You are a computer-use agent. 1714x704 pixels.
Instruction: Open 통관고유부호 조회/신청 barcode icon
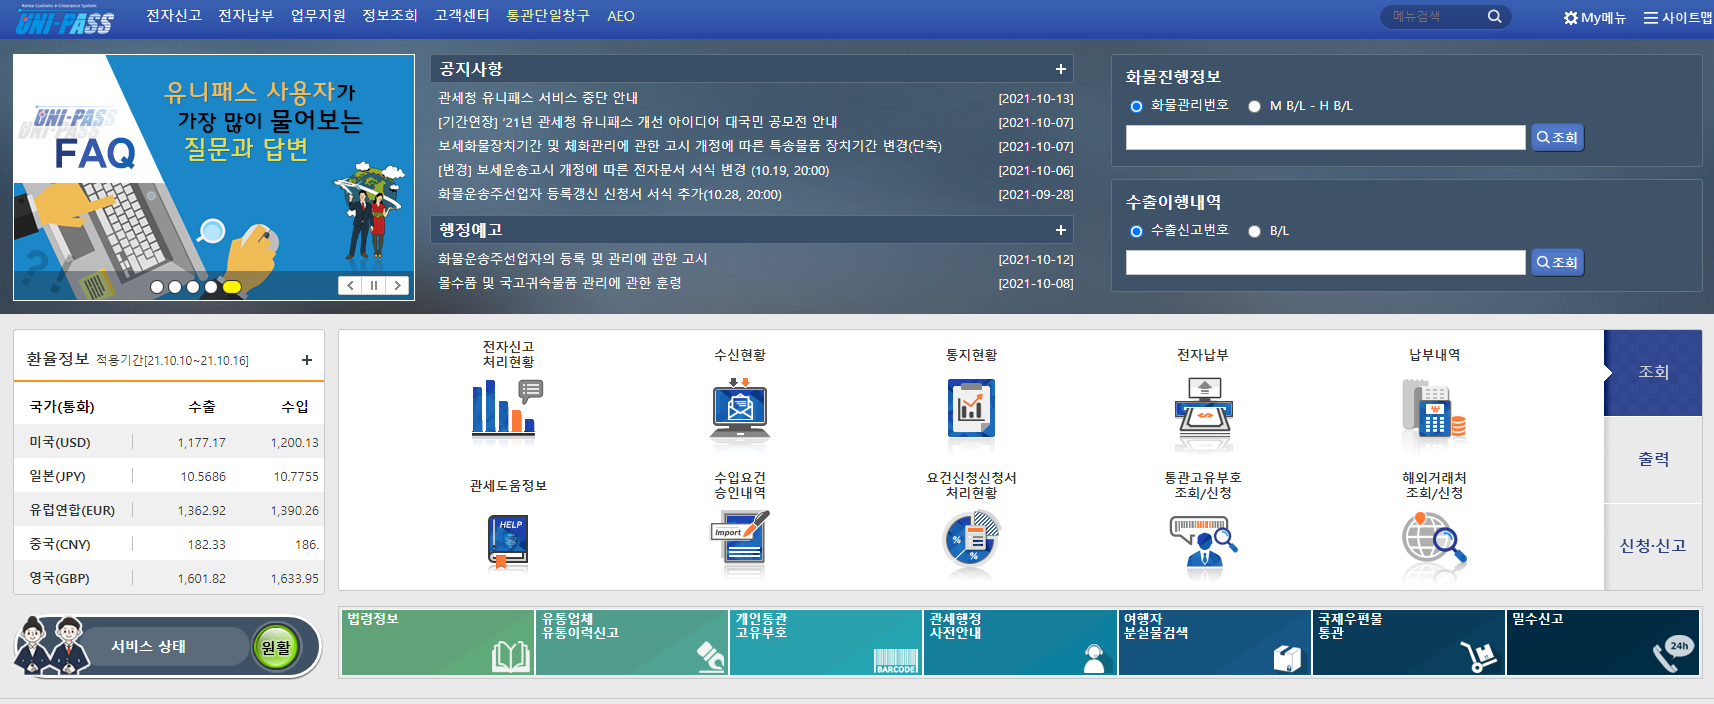point(1204,541)
